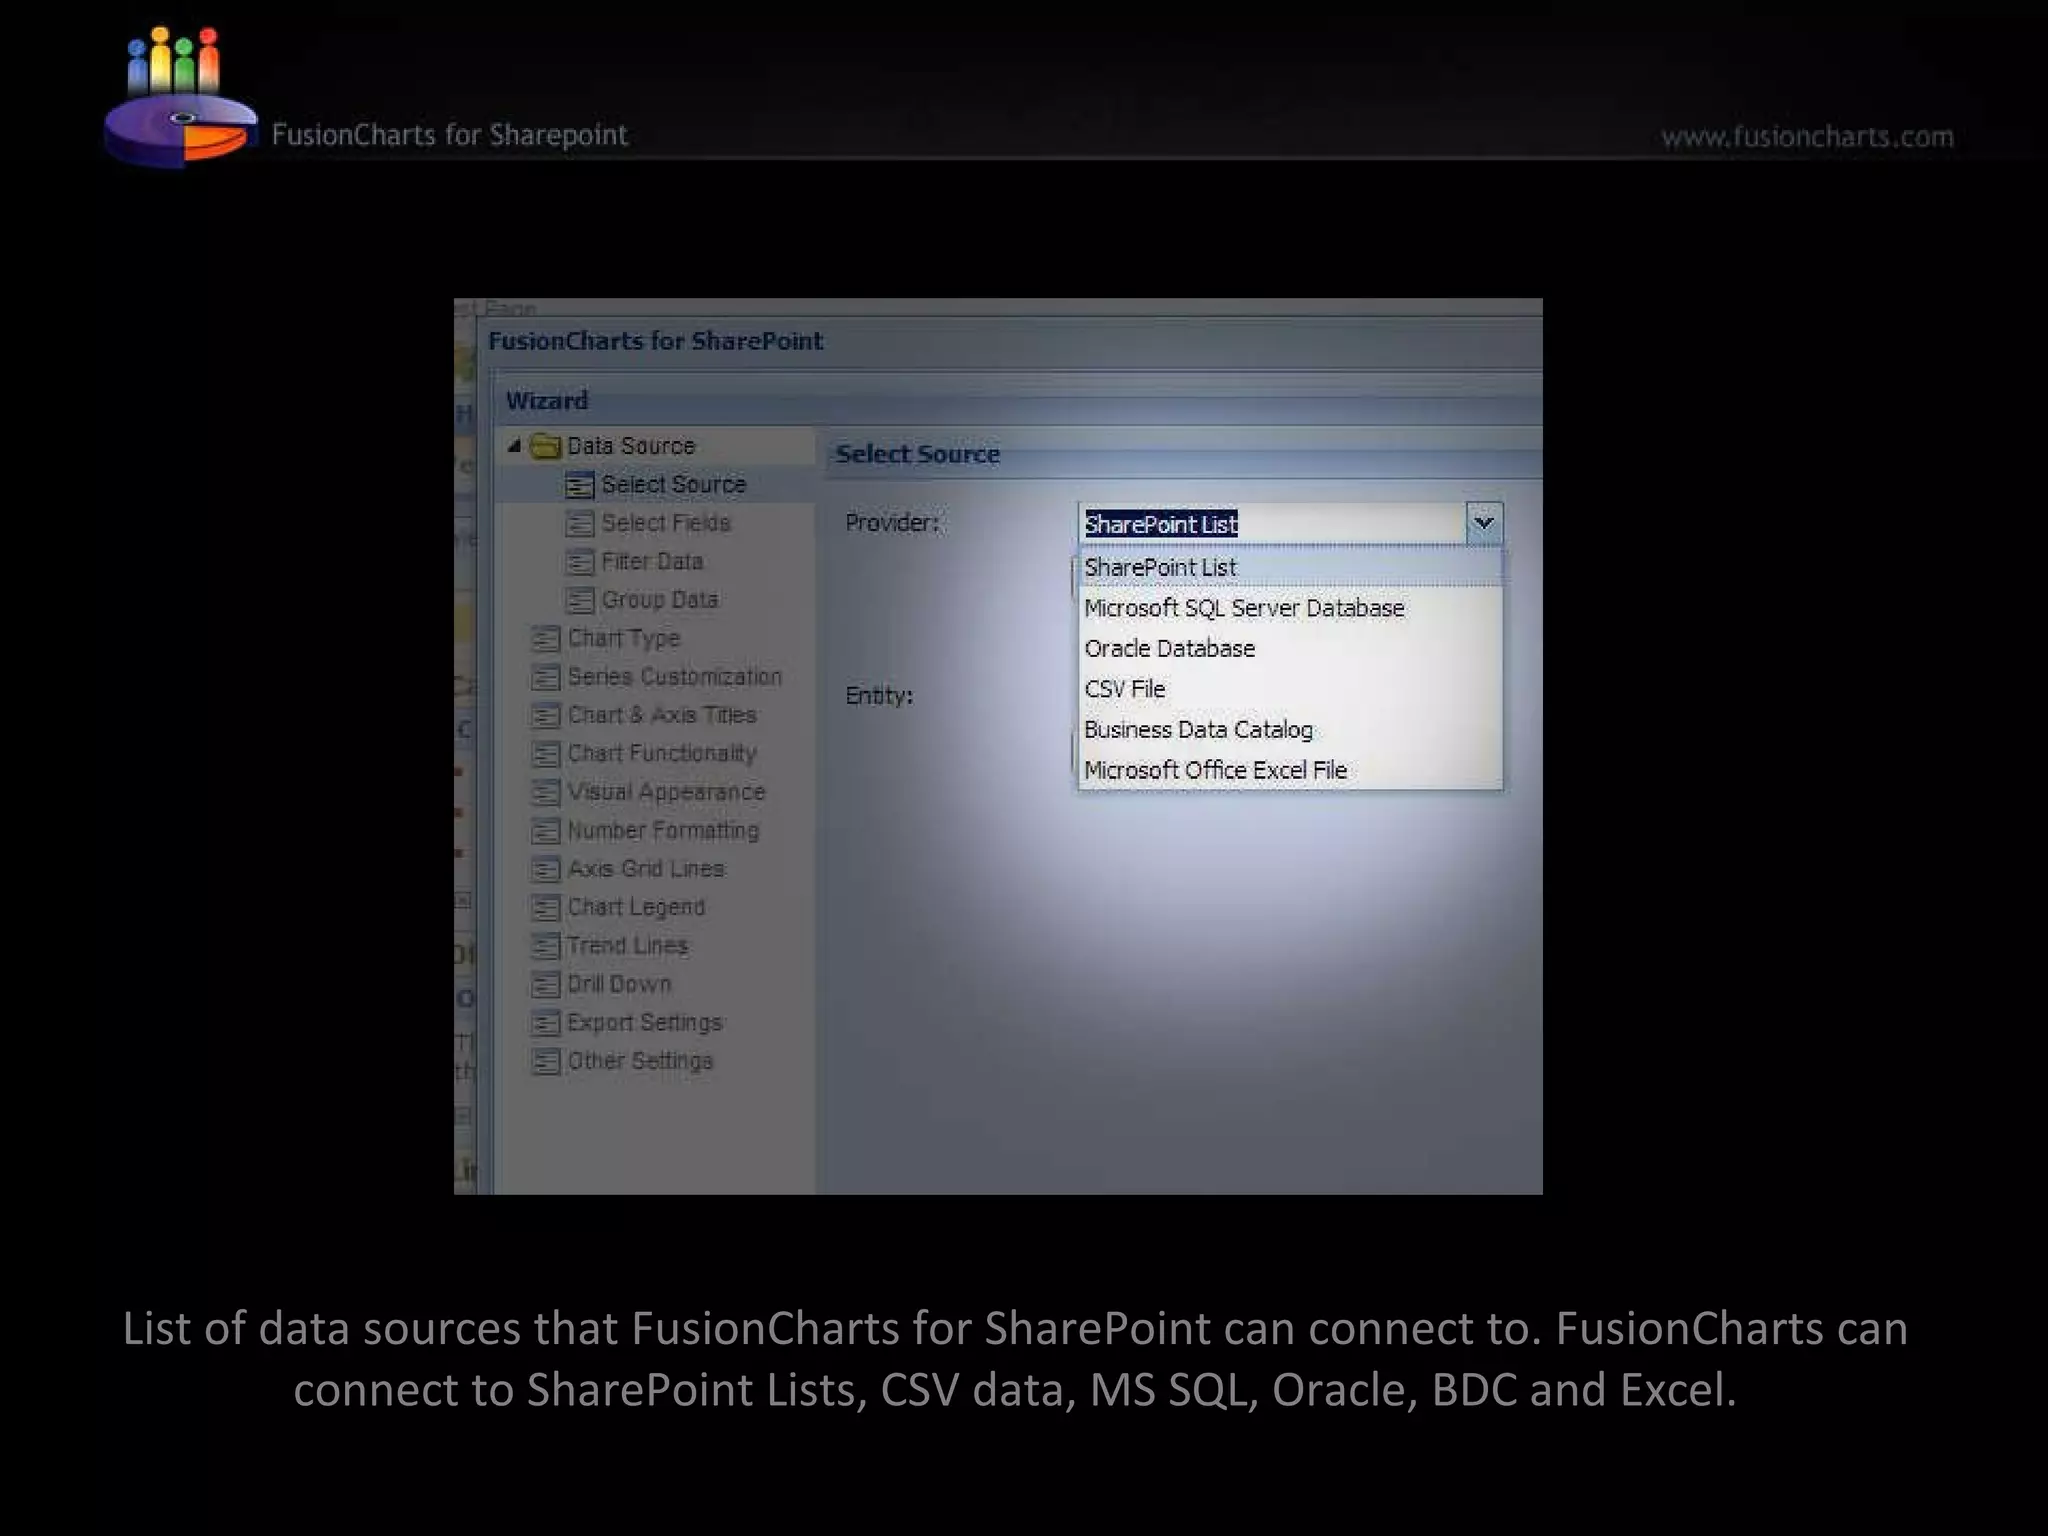2048x1536 pixels.
Task: Open the Filter Data step
Action: (652, 561)
